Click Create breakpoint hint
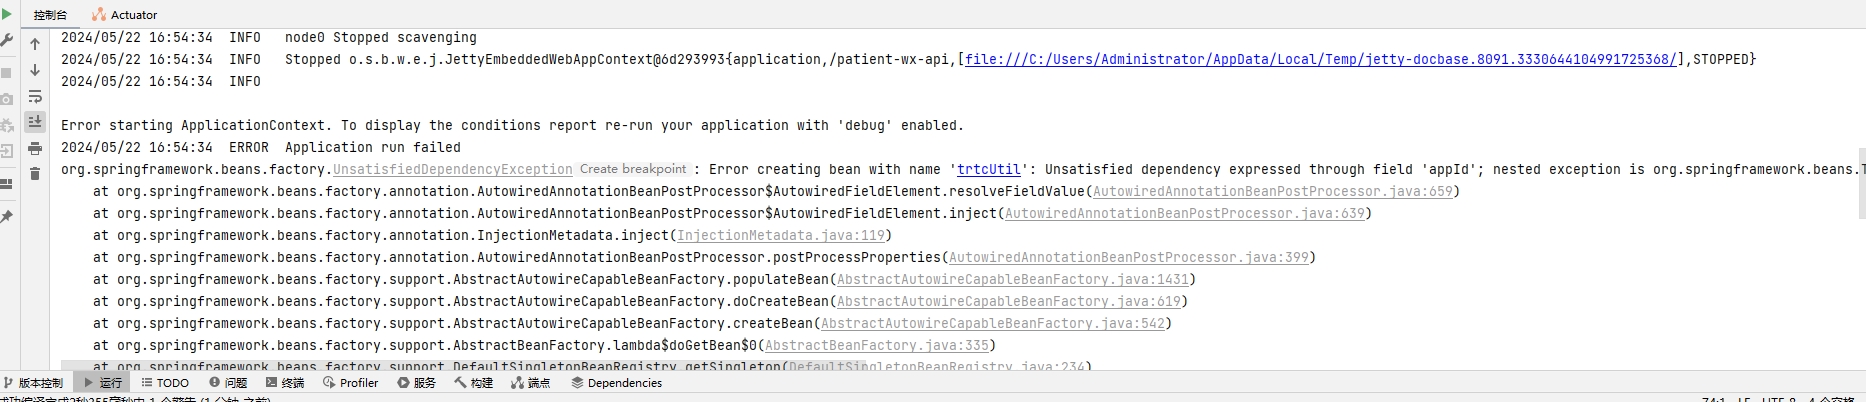Viewport: 1866px width, 402px height. (x=633, y=169)
